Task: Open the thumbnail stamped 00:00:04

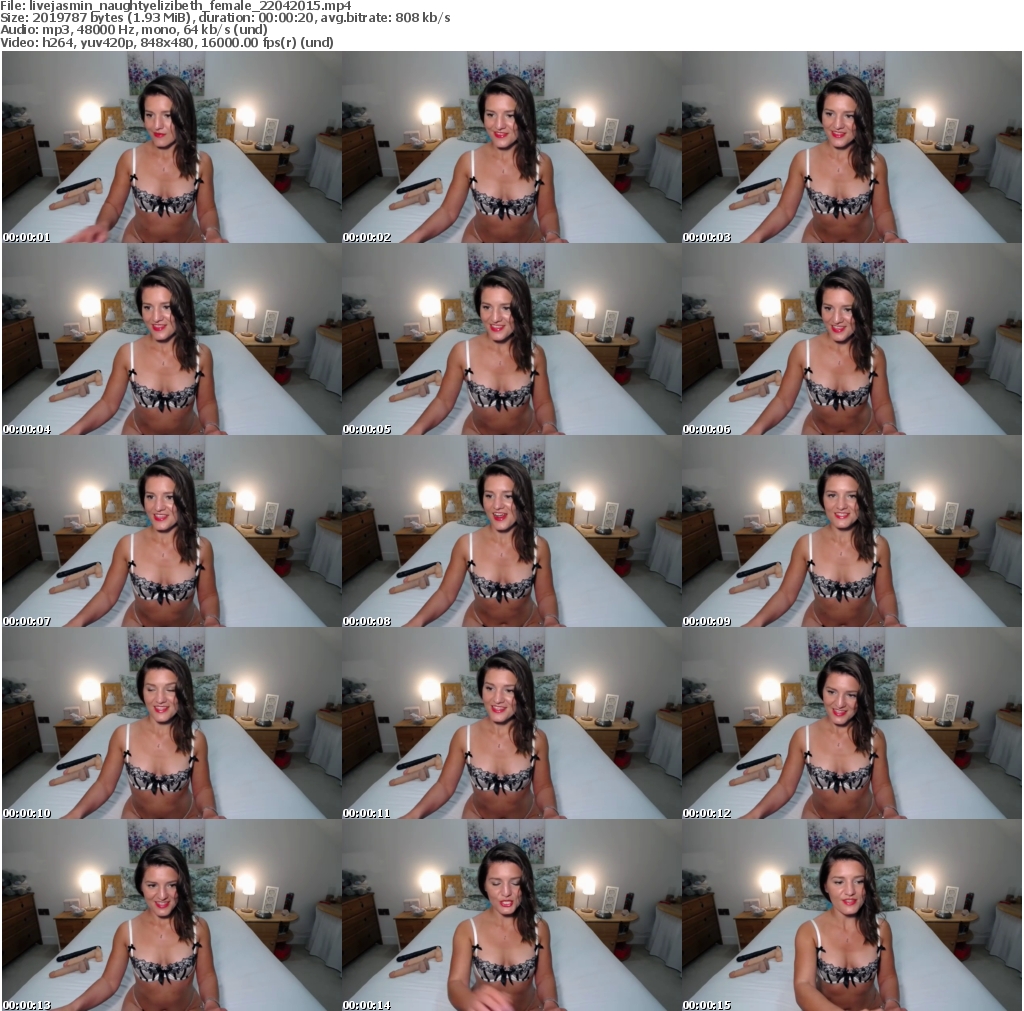Action: [171, 340]
